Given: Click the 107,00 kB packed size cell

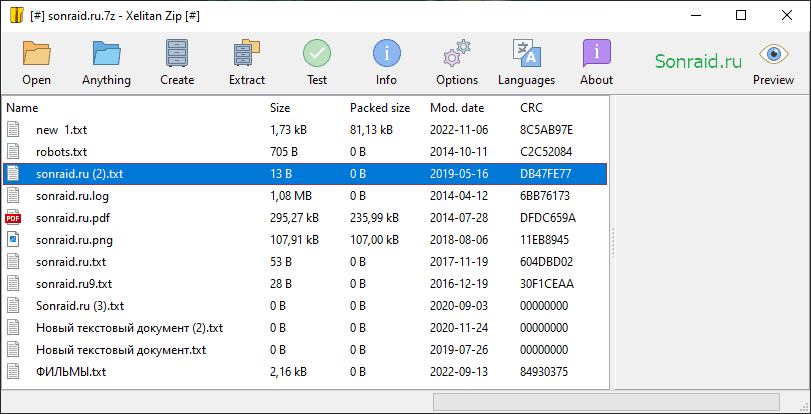Looking at the screenshot, I should click(374, 240).
